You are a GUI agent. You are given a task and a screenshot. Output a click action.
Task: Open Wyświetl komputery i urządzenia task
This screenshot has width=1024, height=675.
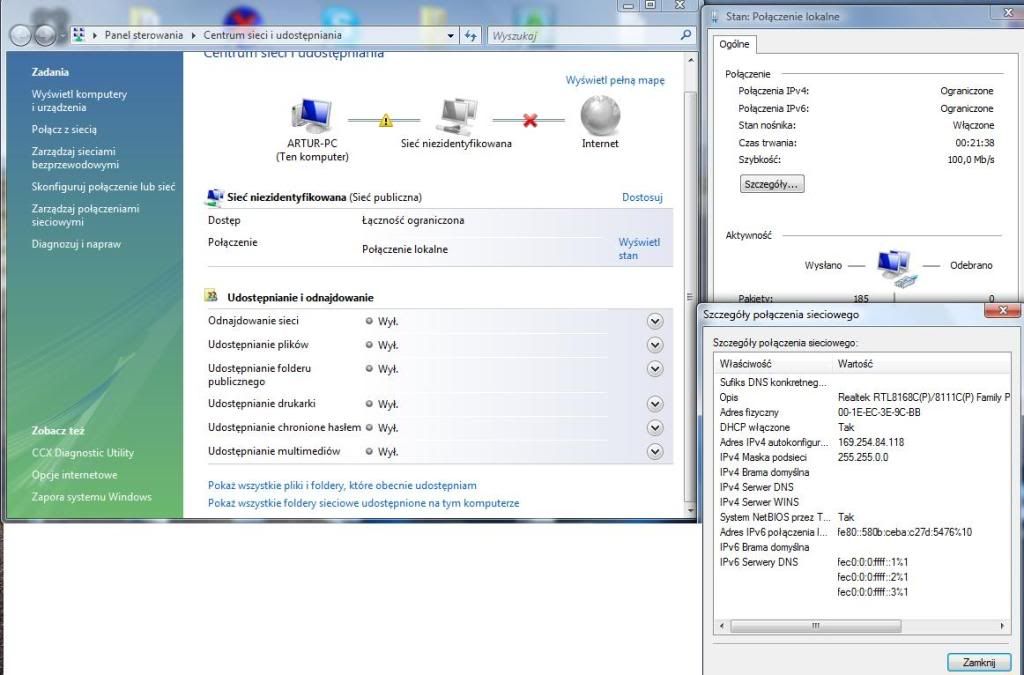coord(79,101)
